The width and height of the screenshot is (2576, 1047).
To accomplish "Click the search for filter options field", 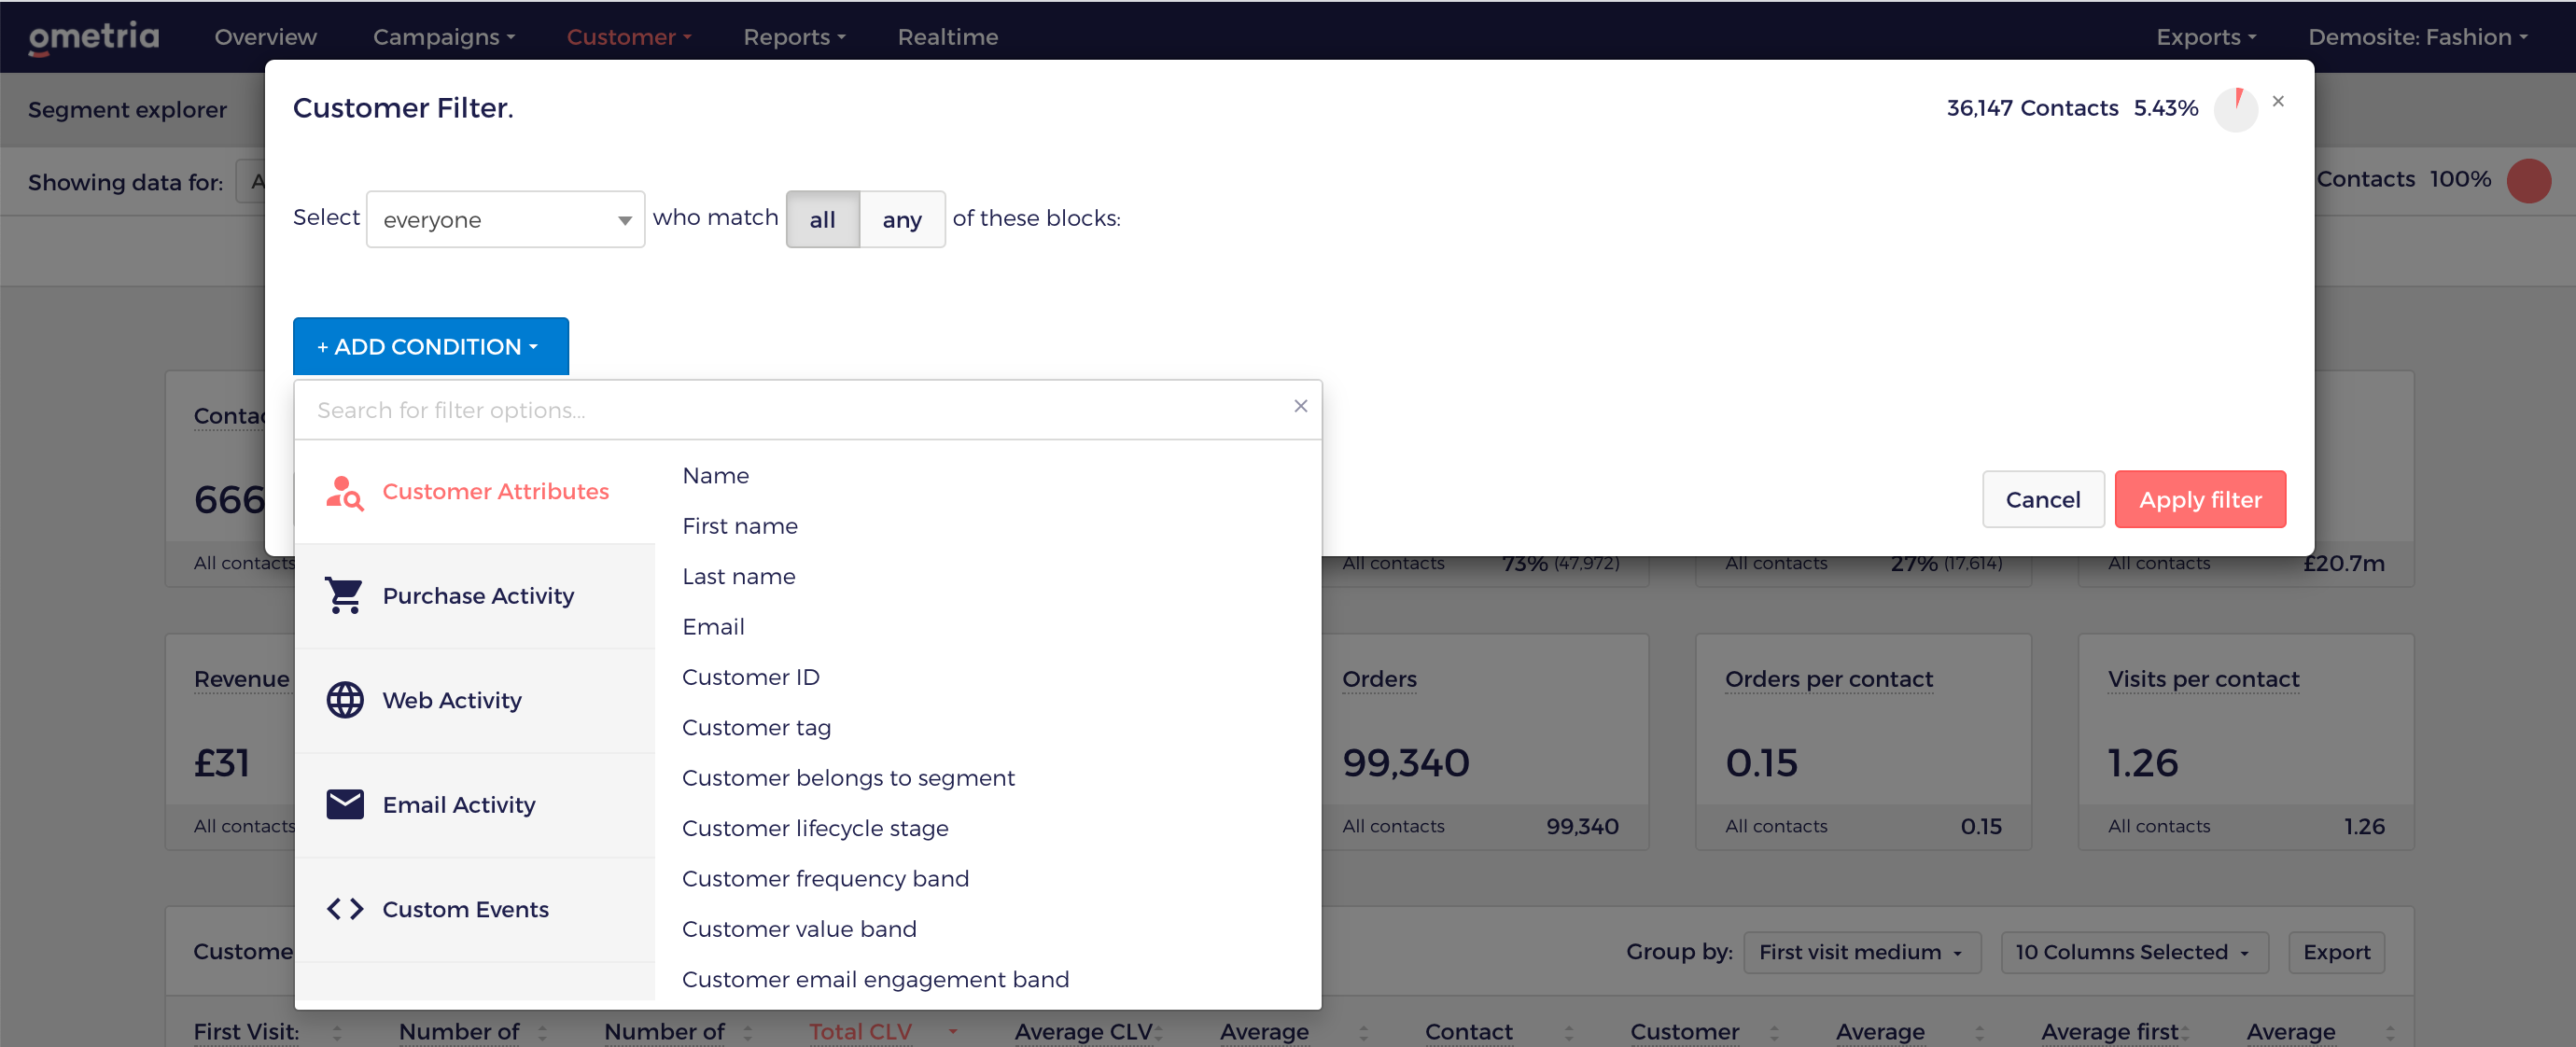I will pos(795,410).
